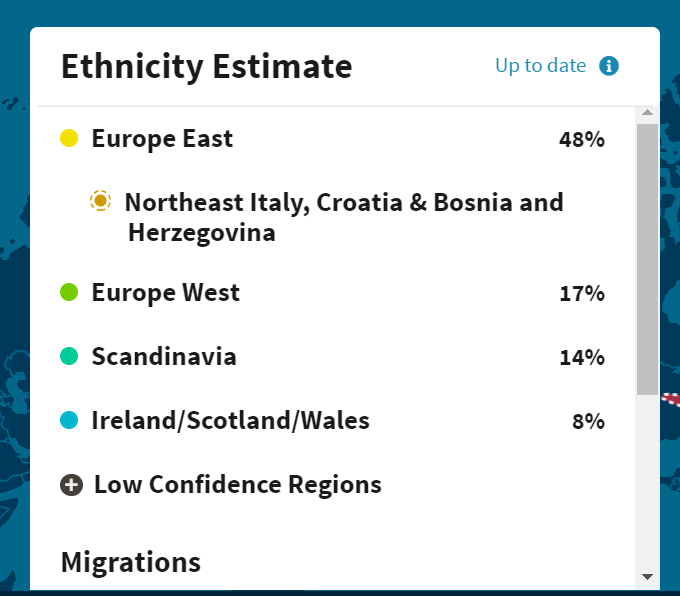Click the scrollbar up arrow

click(x=647, y=113)
